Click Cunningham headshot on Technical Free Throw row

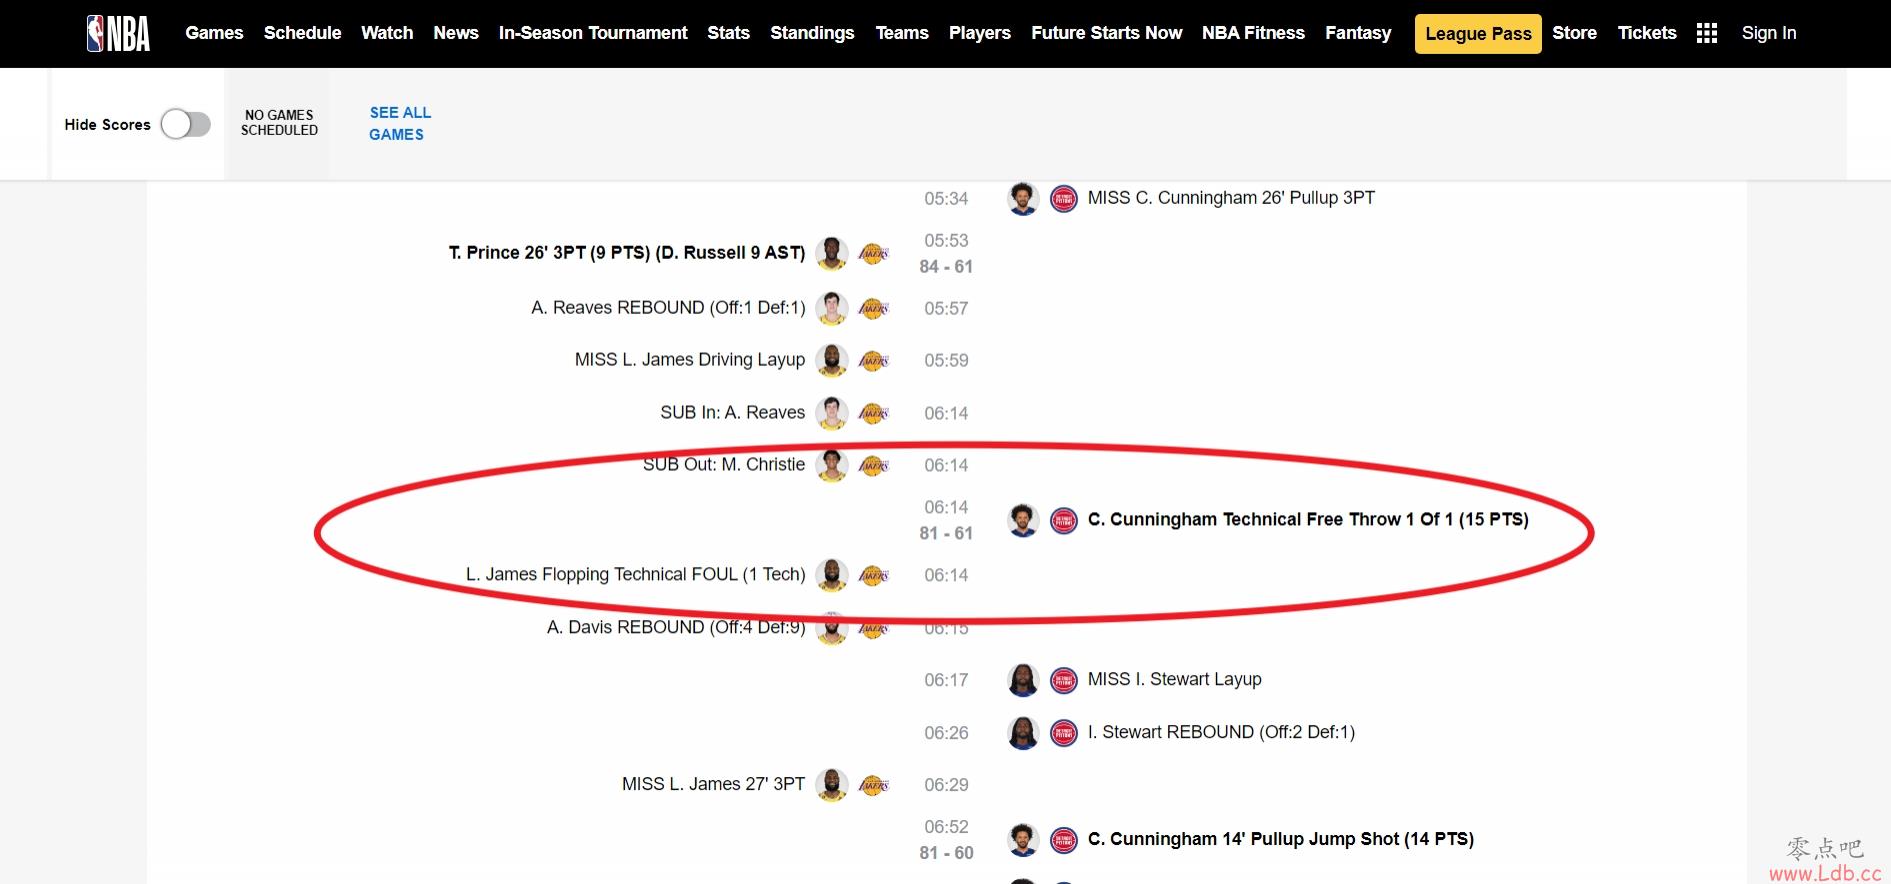point(1023,520)
